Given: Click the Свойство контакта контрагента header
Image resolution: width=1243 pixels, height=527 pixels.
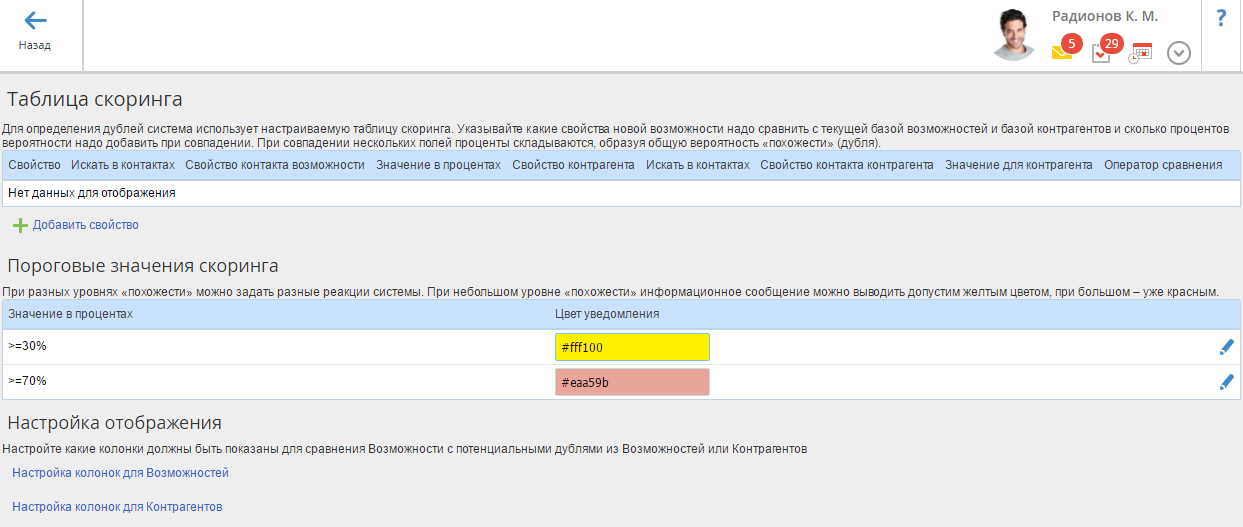Looking at the screenshot, I should point(847,164).
